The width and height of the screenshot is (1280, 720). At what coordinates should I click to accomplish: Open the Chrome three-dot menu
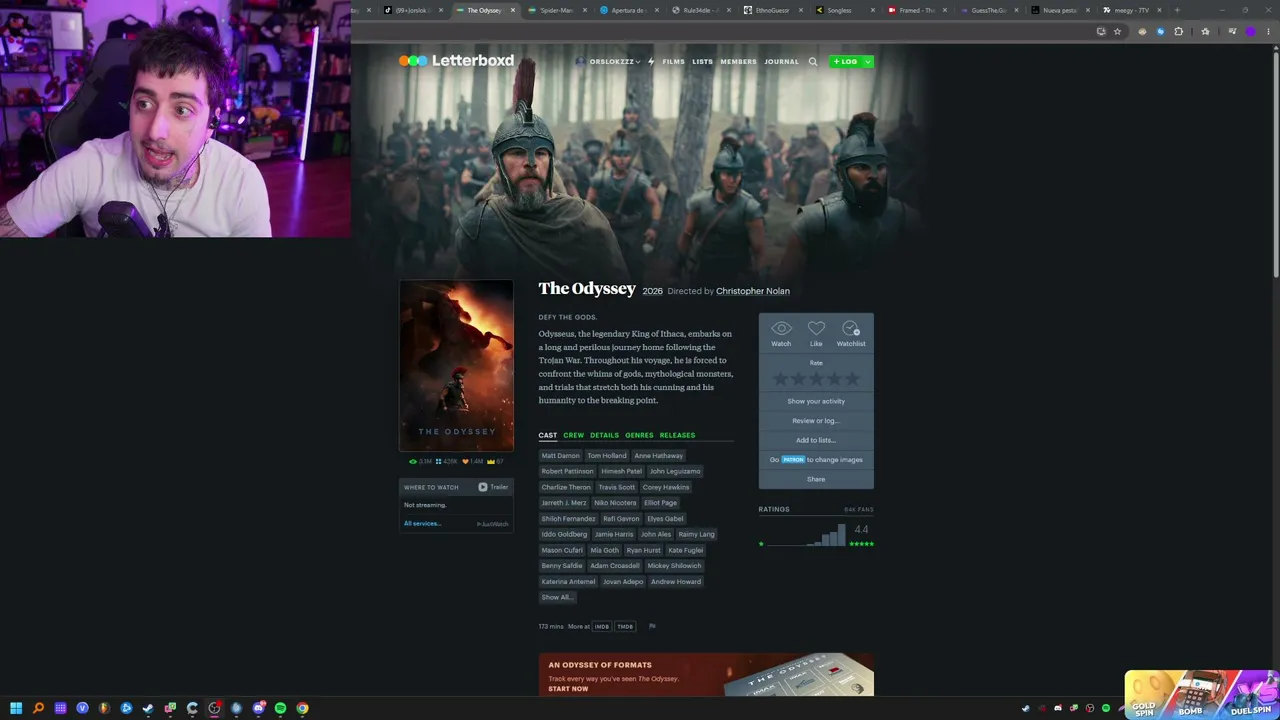click(1269, 31)
